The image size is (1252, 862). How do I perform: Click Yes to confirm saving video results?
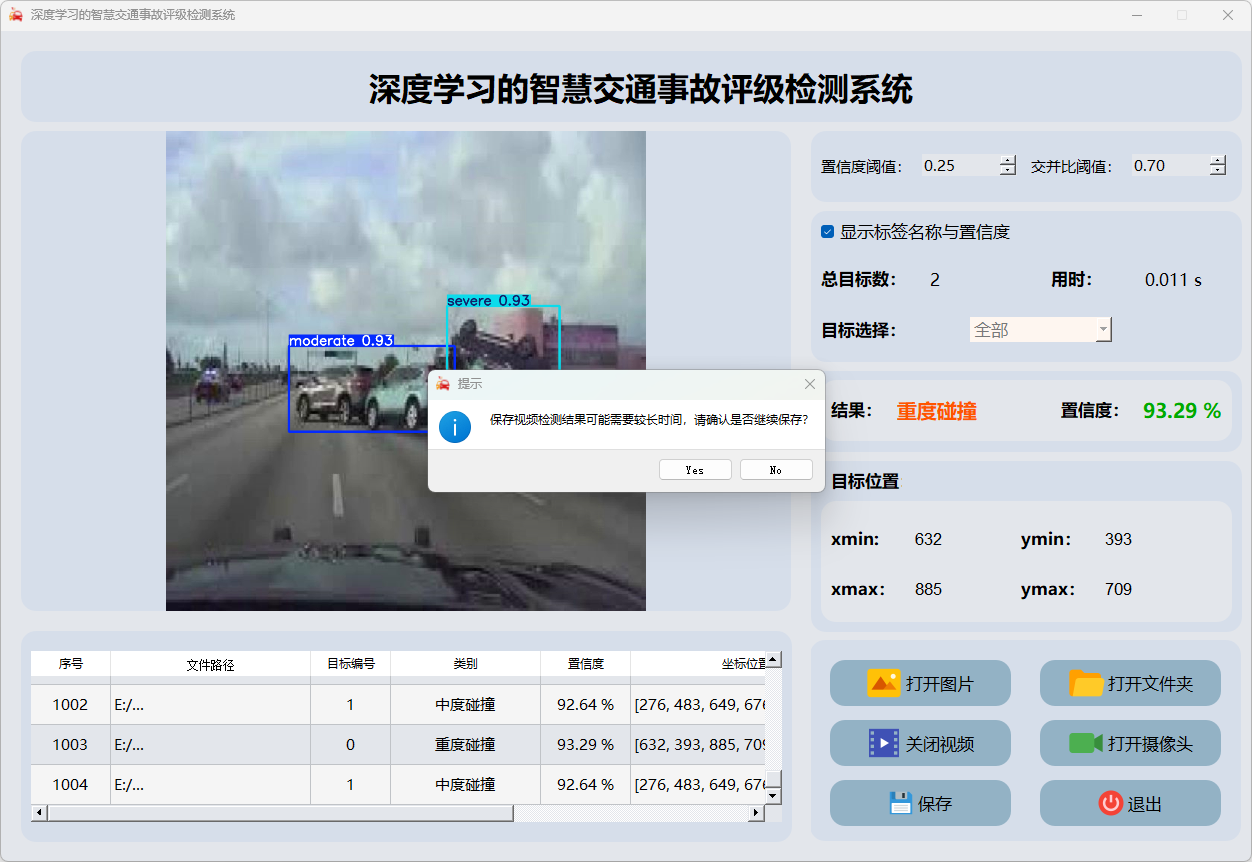[x=695, y=470]
